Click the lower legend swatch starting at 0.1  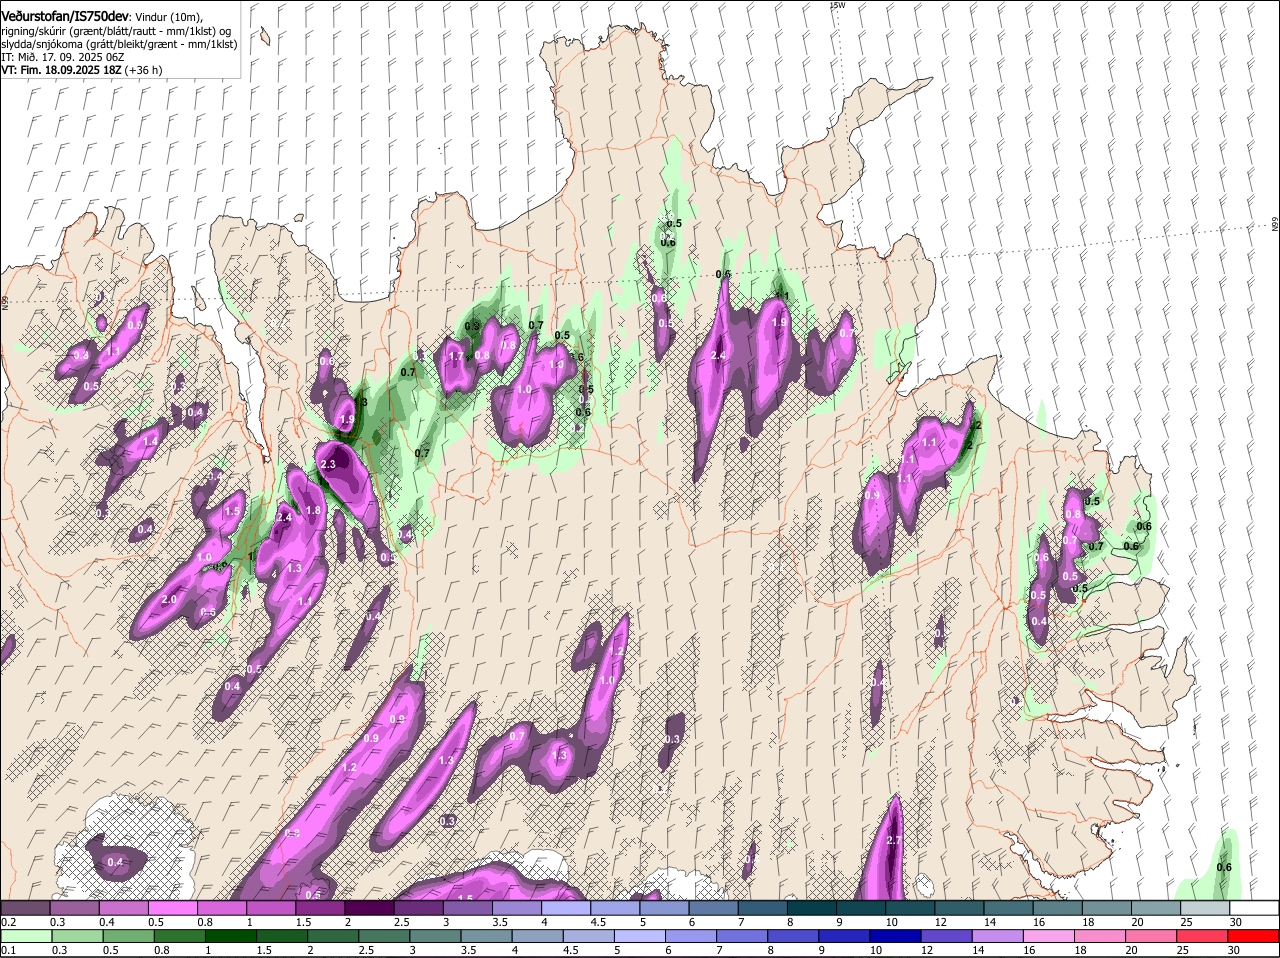[25, 936]
